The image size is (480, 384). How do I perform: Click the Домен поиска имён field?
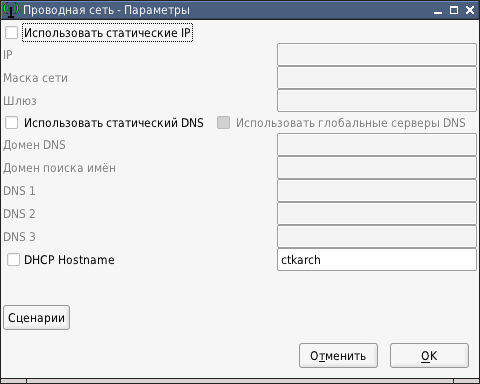point(377,168)
